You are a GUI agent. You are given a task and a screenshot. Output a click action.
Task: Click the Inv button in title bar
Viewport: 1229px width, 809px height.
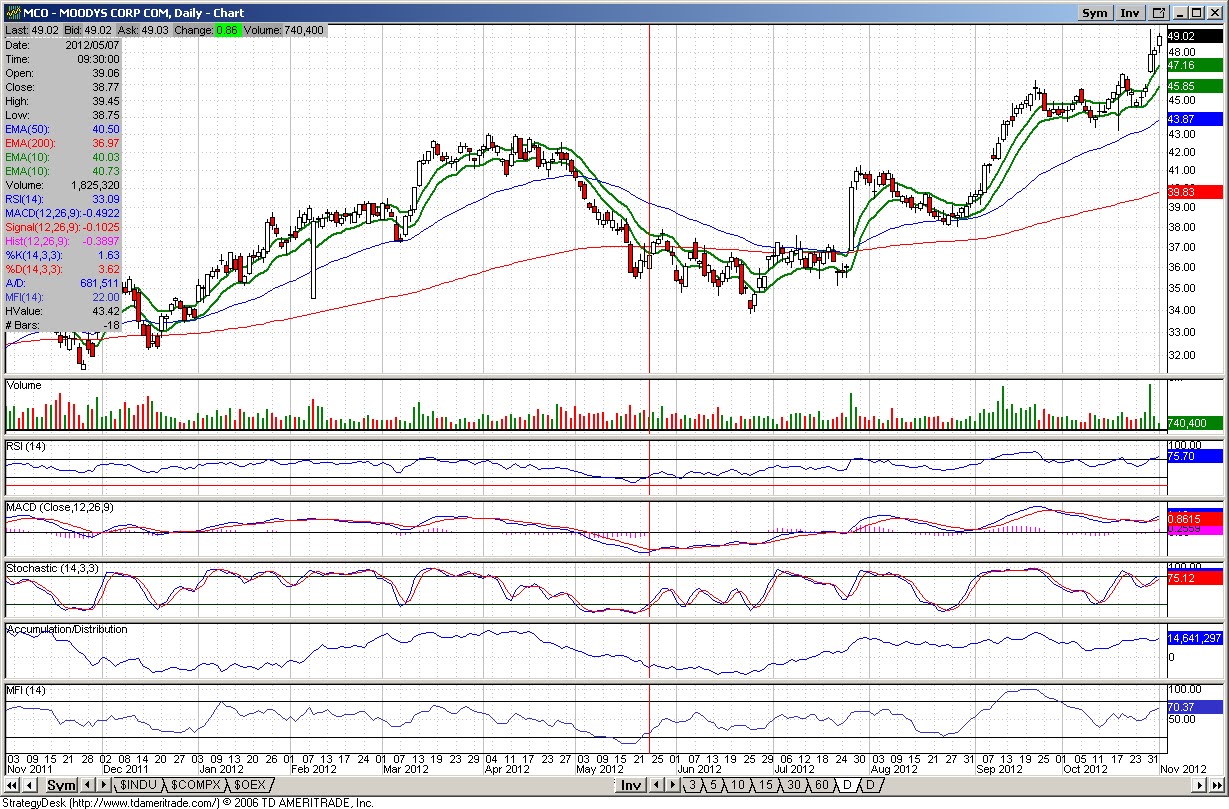click(1130, 13)
